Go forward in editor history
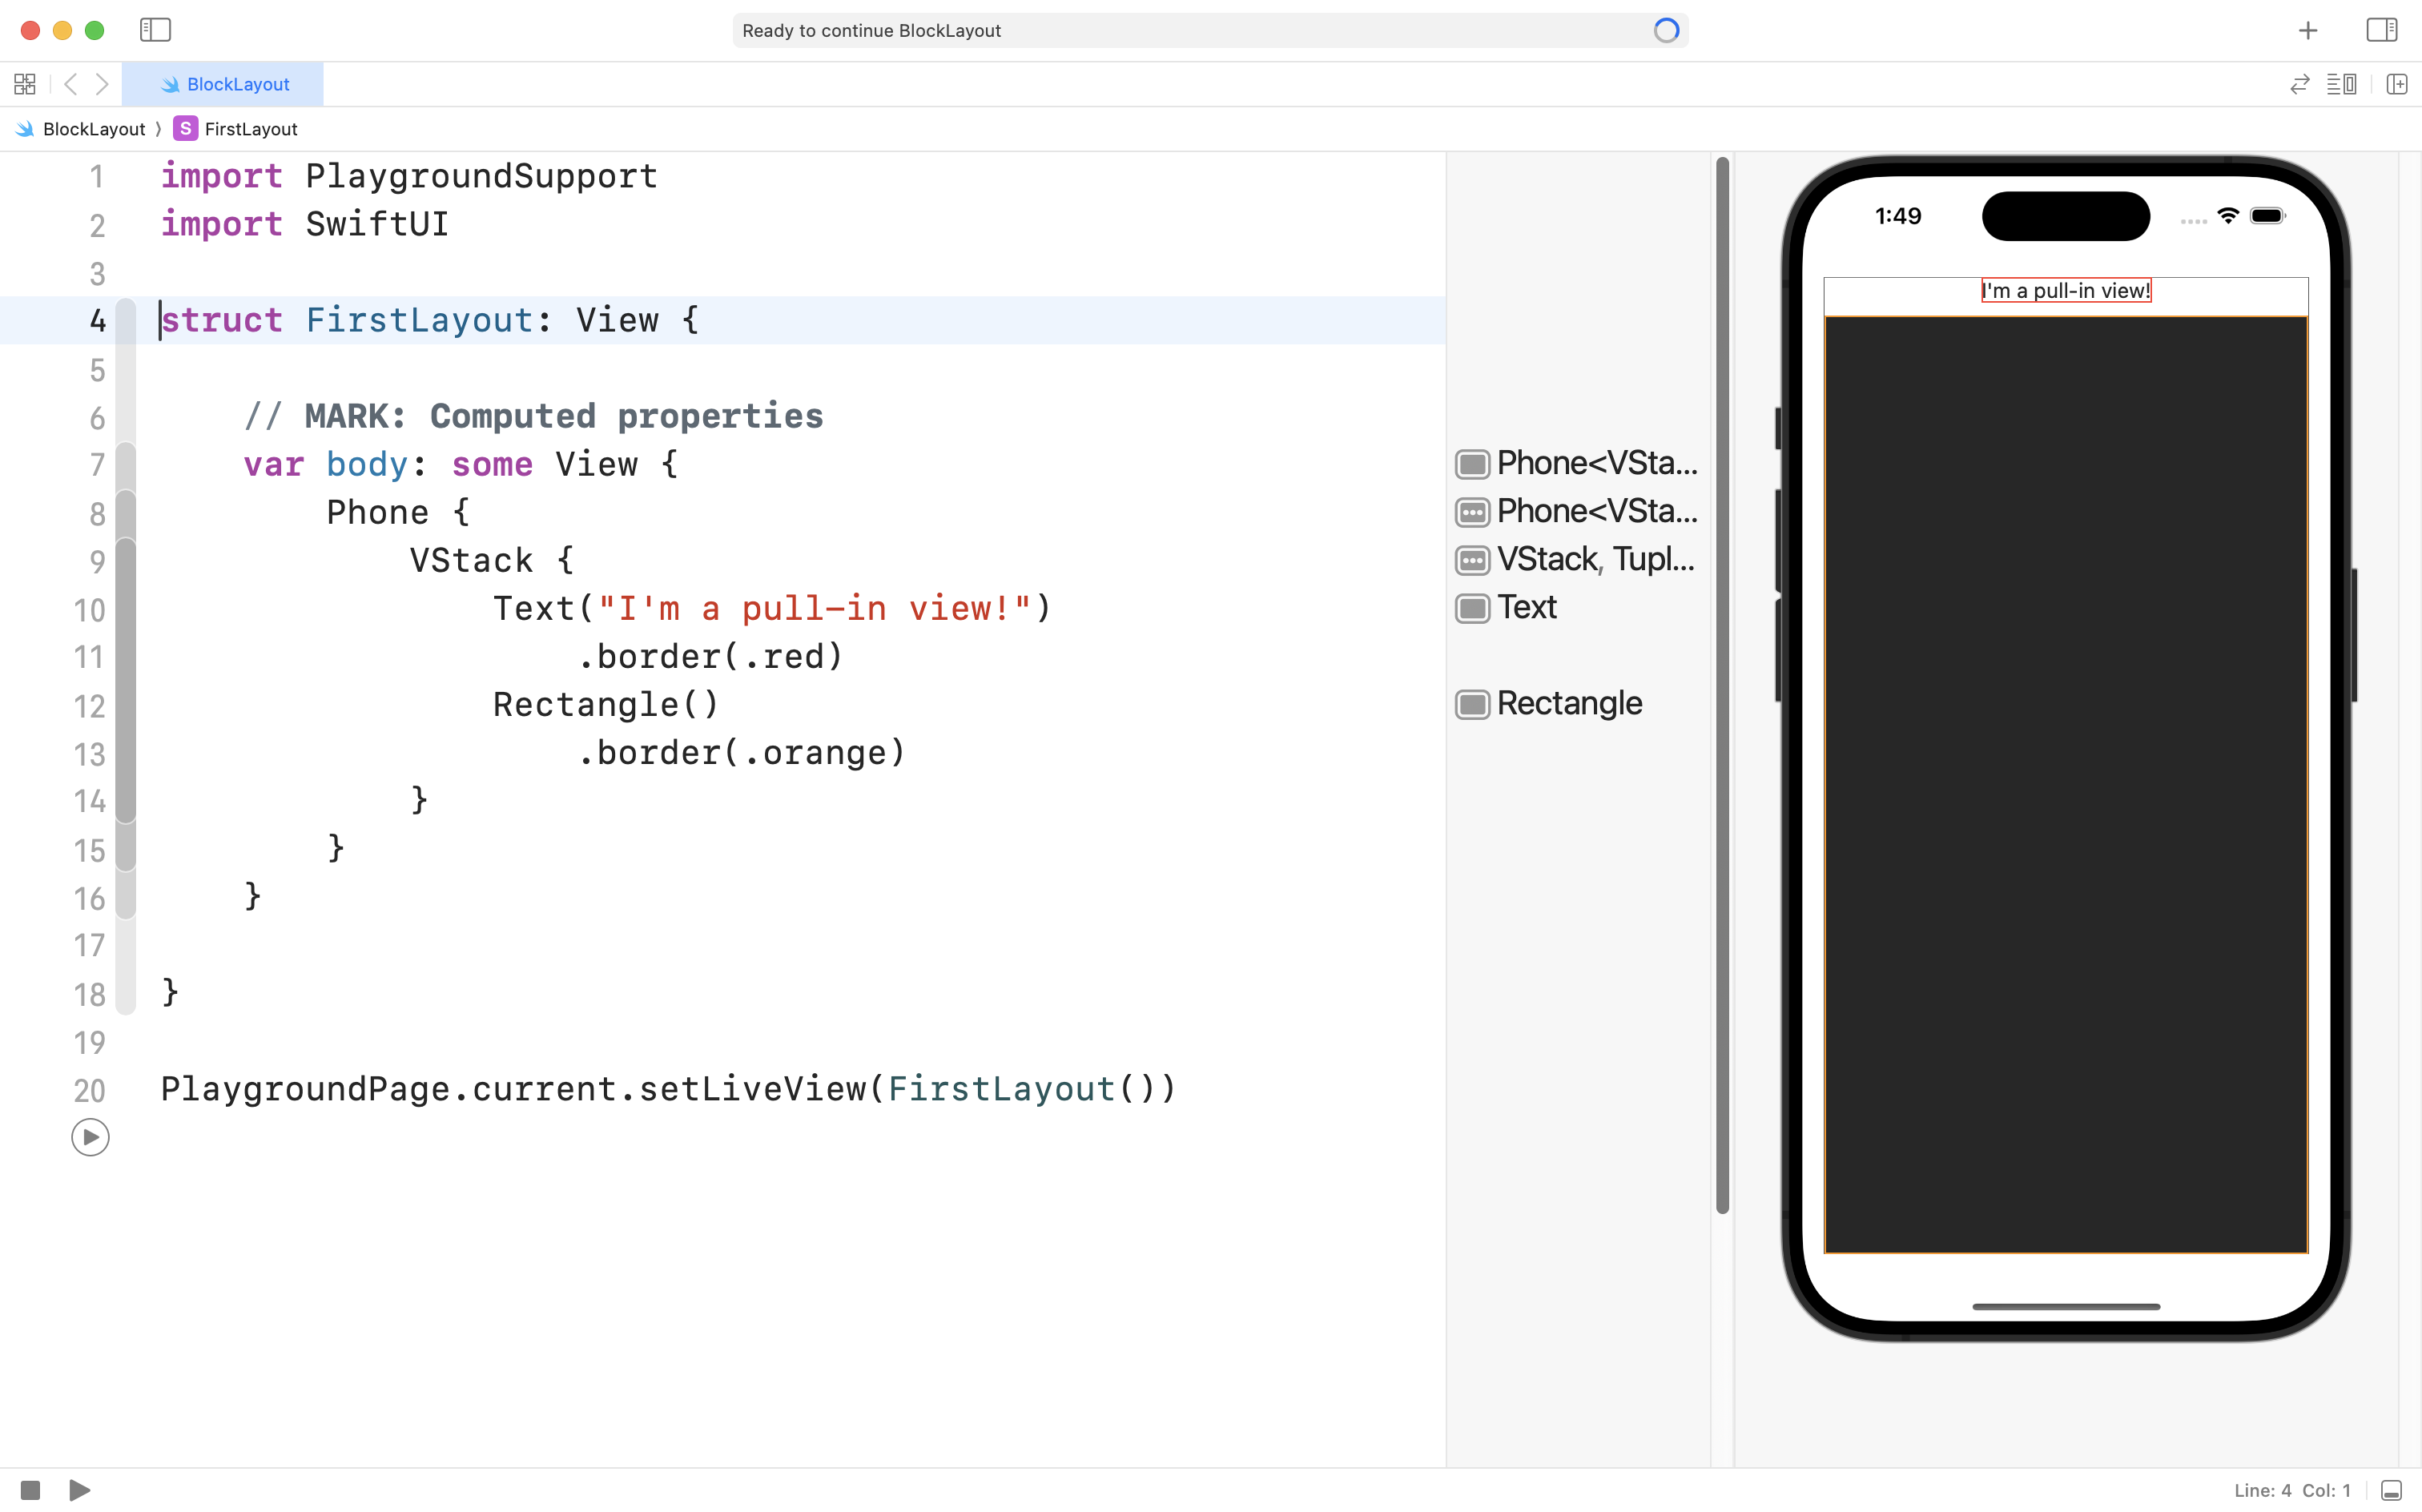 coord(102,84)
